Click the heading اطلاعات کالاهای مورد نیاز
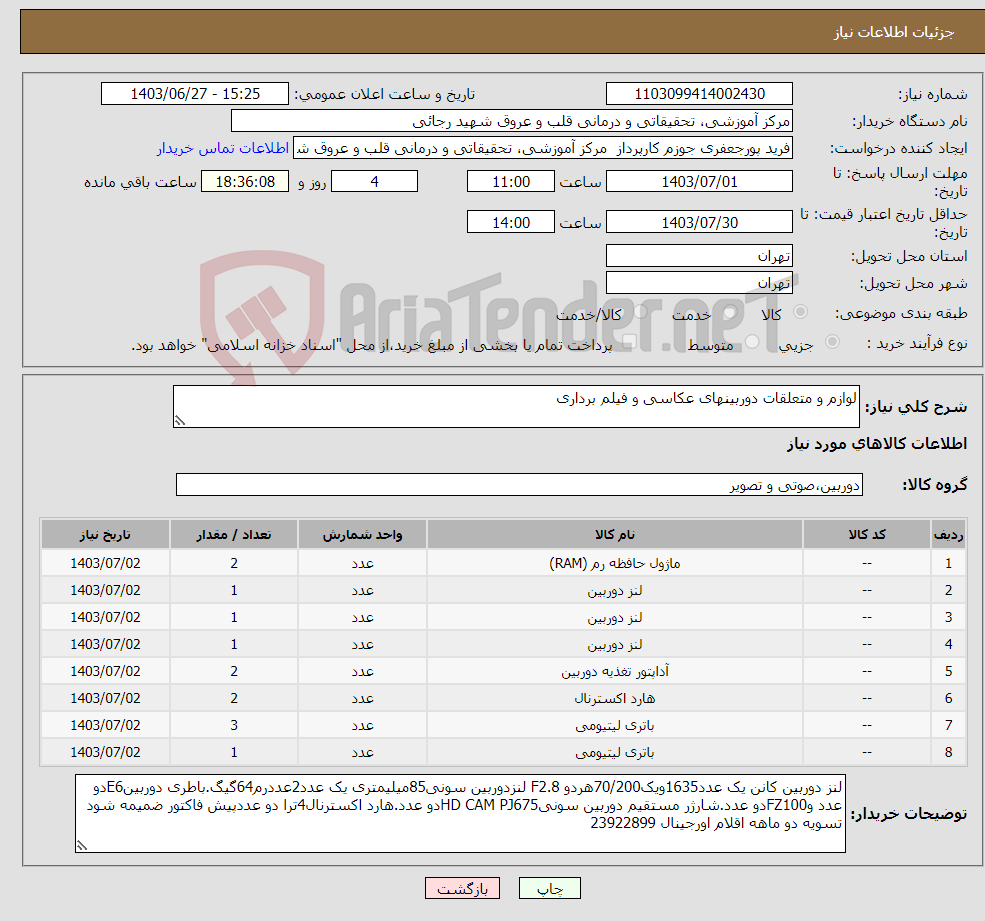This screenshot has width=985, height=921. [876, 444]
